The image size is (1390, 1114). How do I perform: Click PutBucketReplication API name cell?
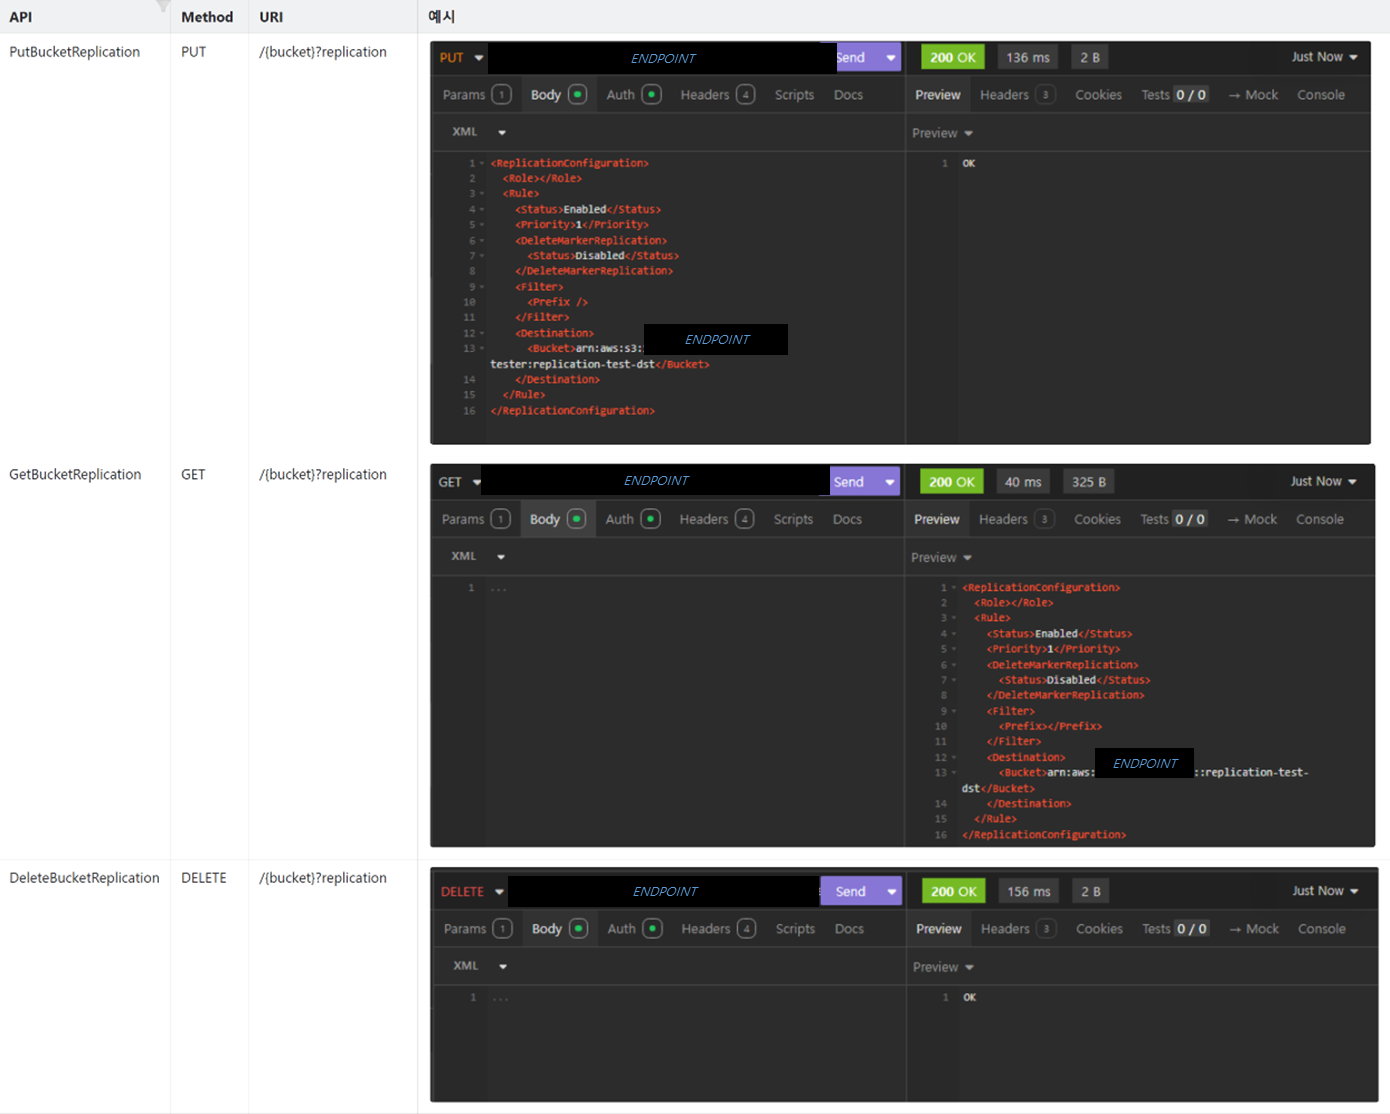[x=75, y=52]
